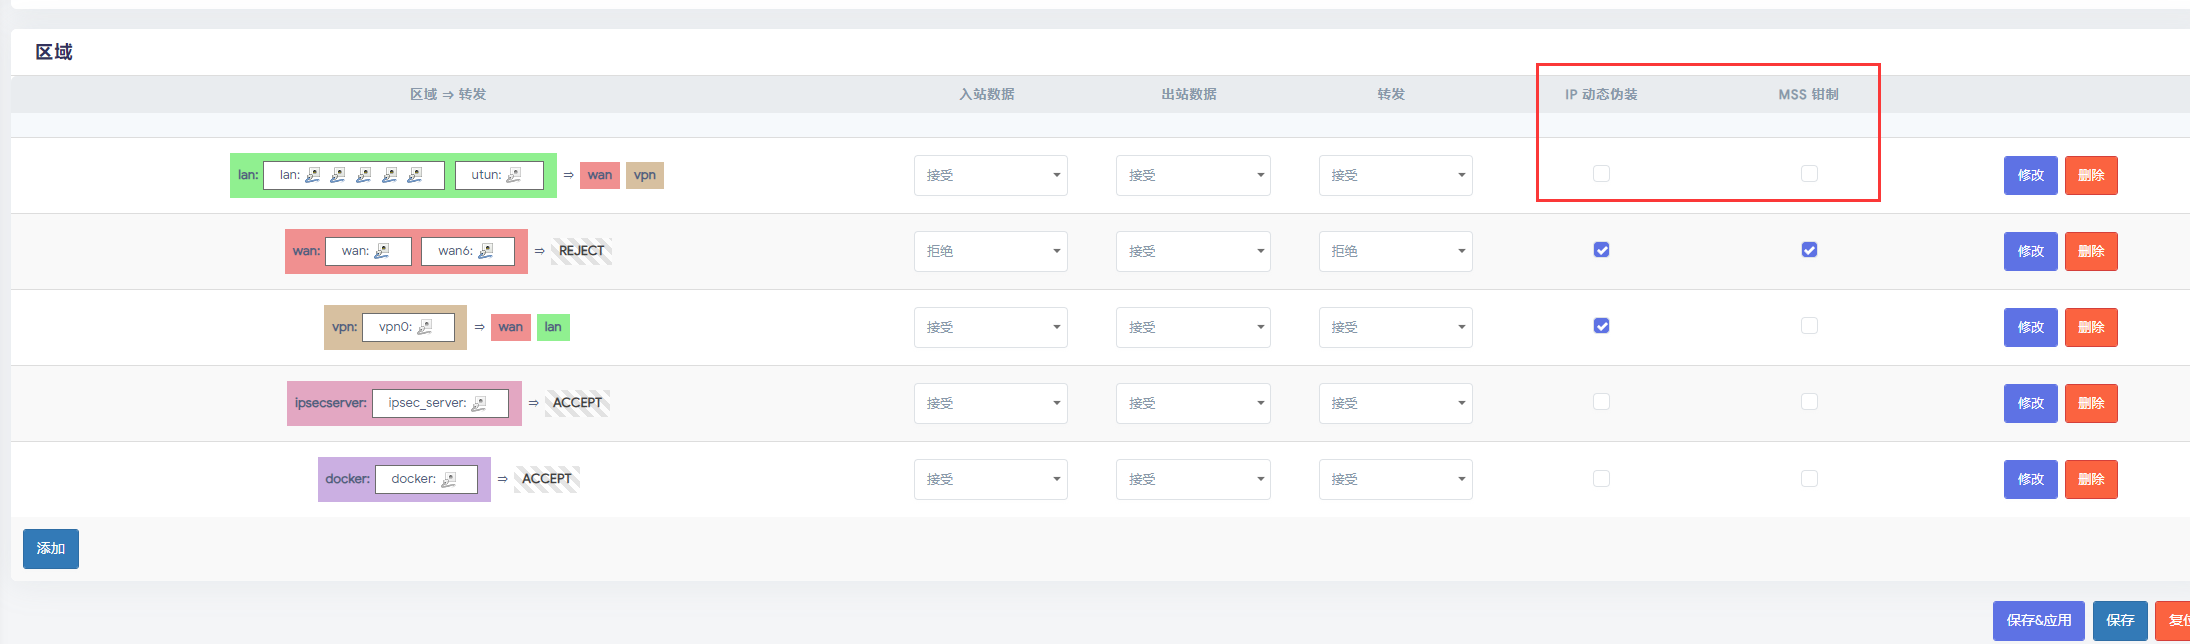Uncheck IP 动态伪装 for vpn zone
2190x644 pixels.
[x=1601, y=326]
